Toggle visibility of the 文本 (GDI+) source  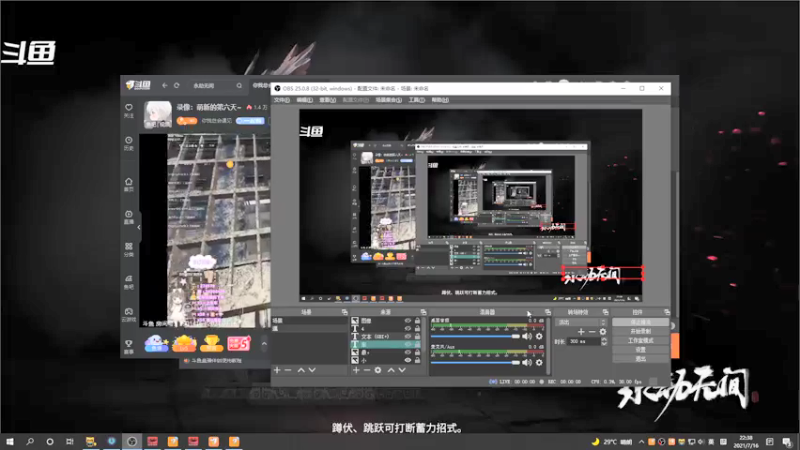pos(408,337)
